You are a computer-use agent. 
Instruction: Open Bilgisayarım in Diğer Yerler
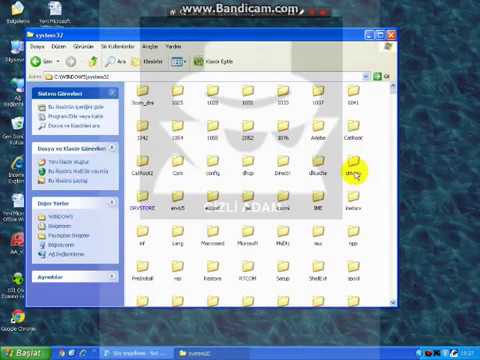point(61,245)
